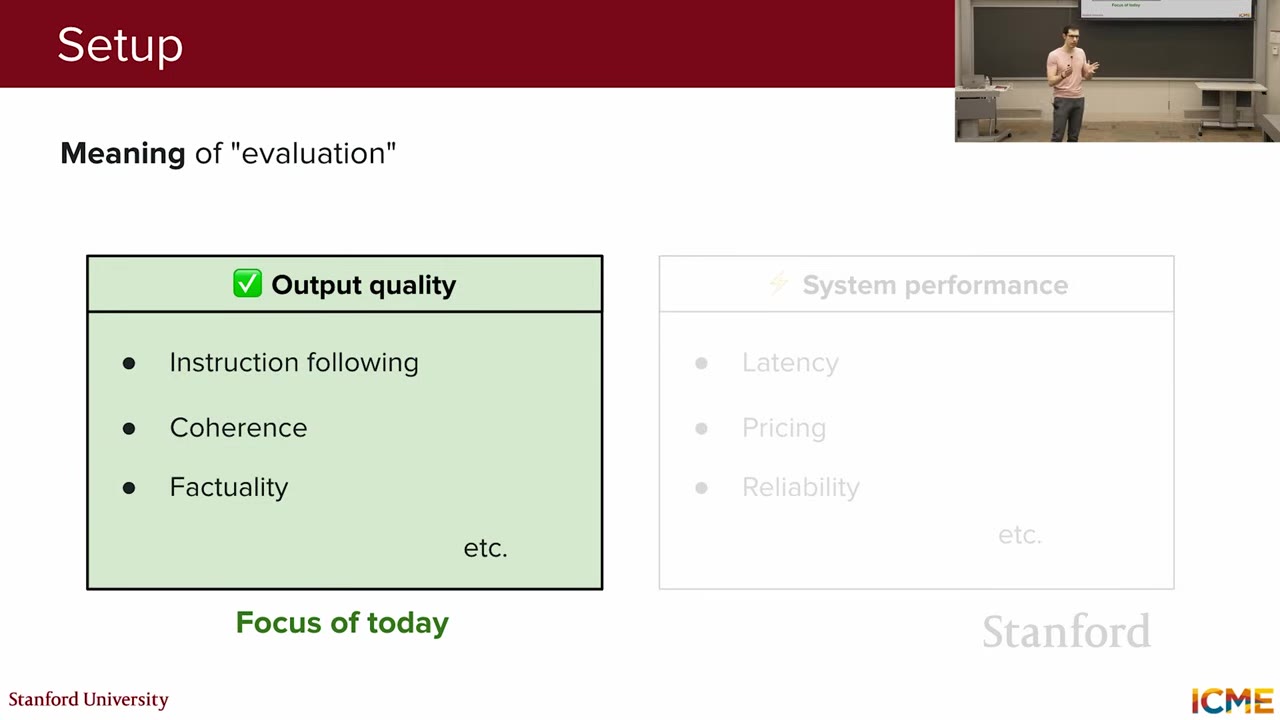This screenshot has height=720, width=1280.
Task: Click the faded bullet before Latency
Action: pos(701,363)
